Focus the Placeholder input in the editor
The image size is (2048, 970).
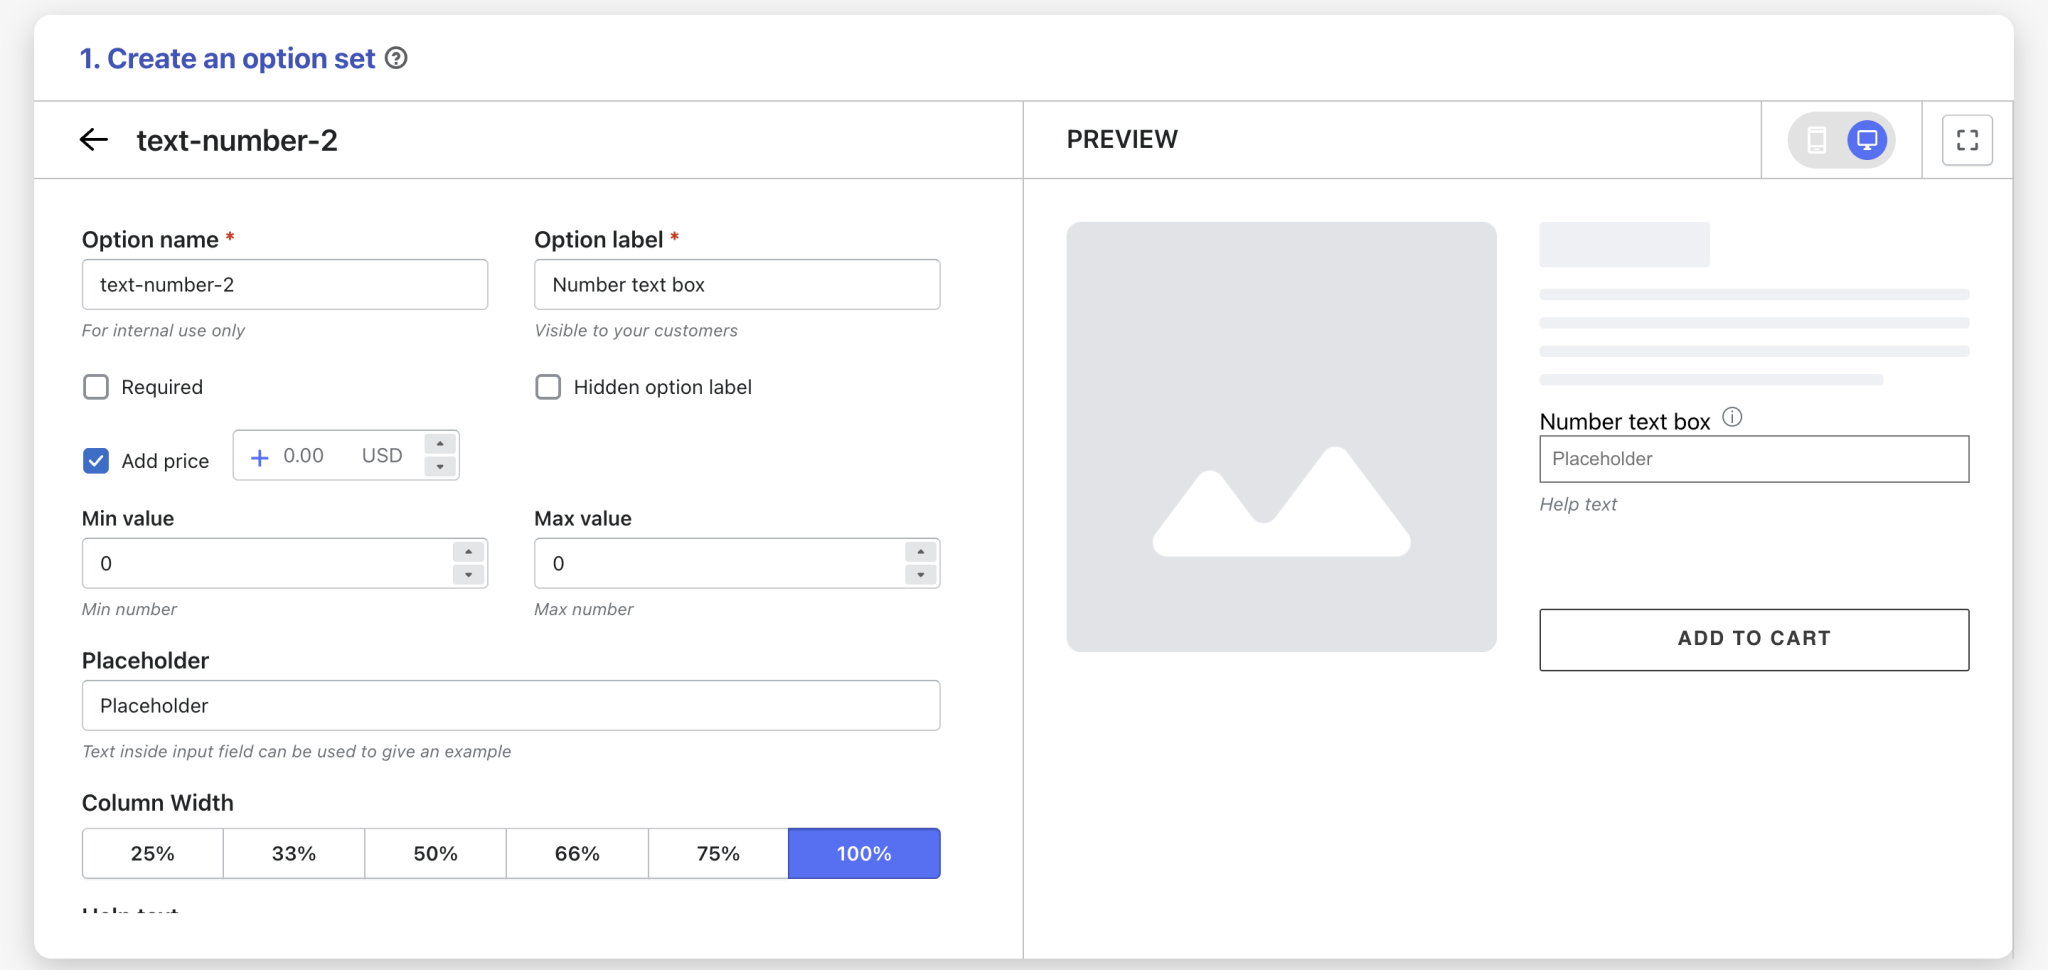coord(510,706)
